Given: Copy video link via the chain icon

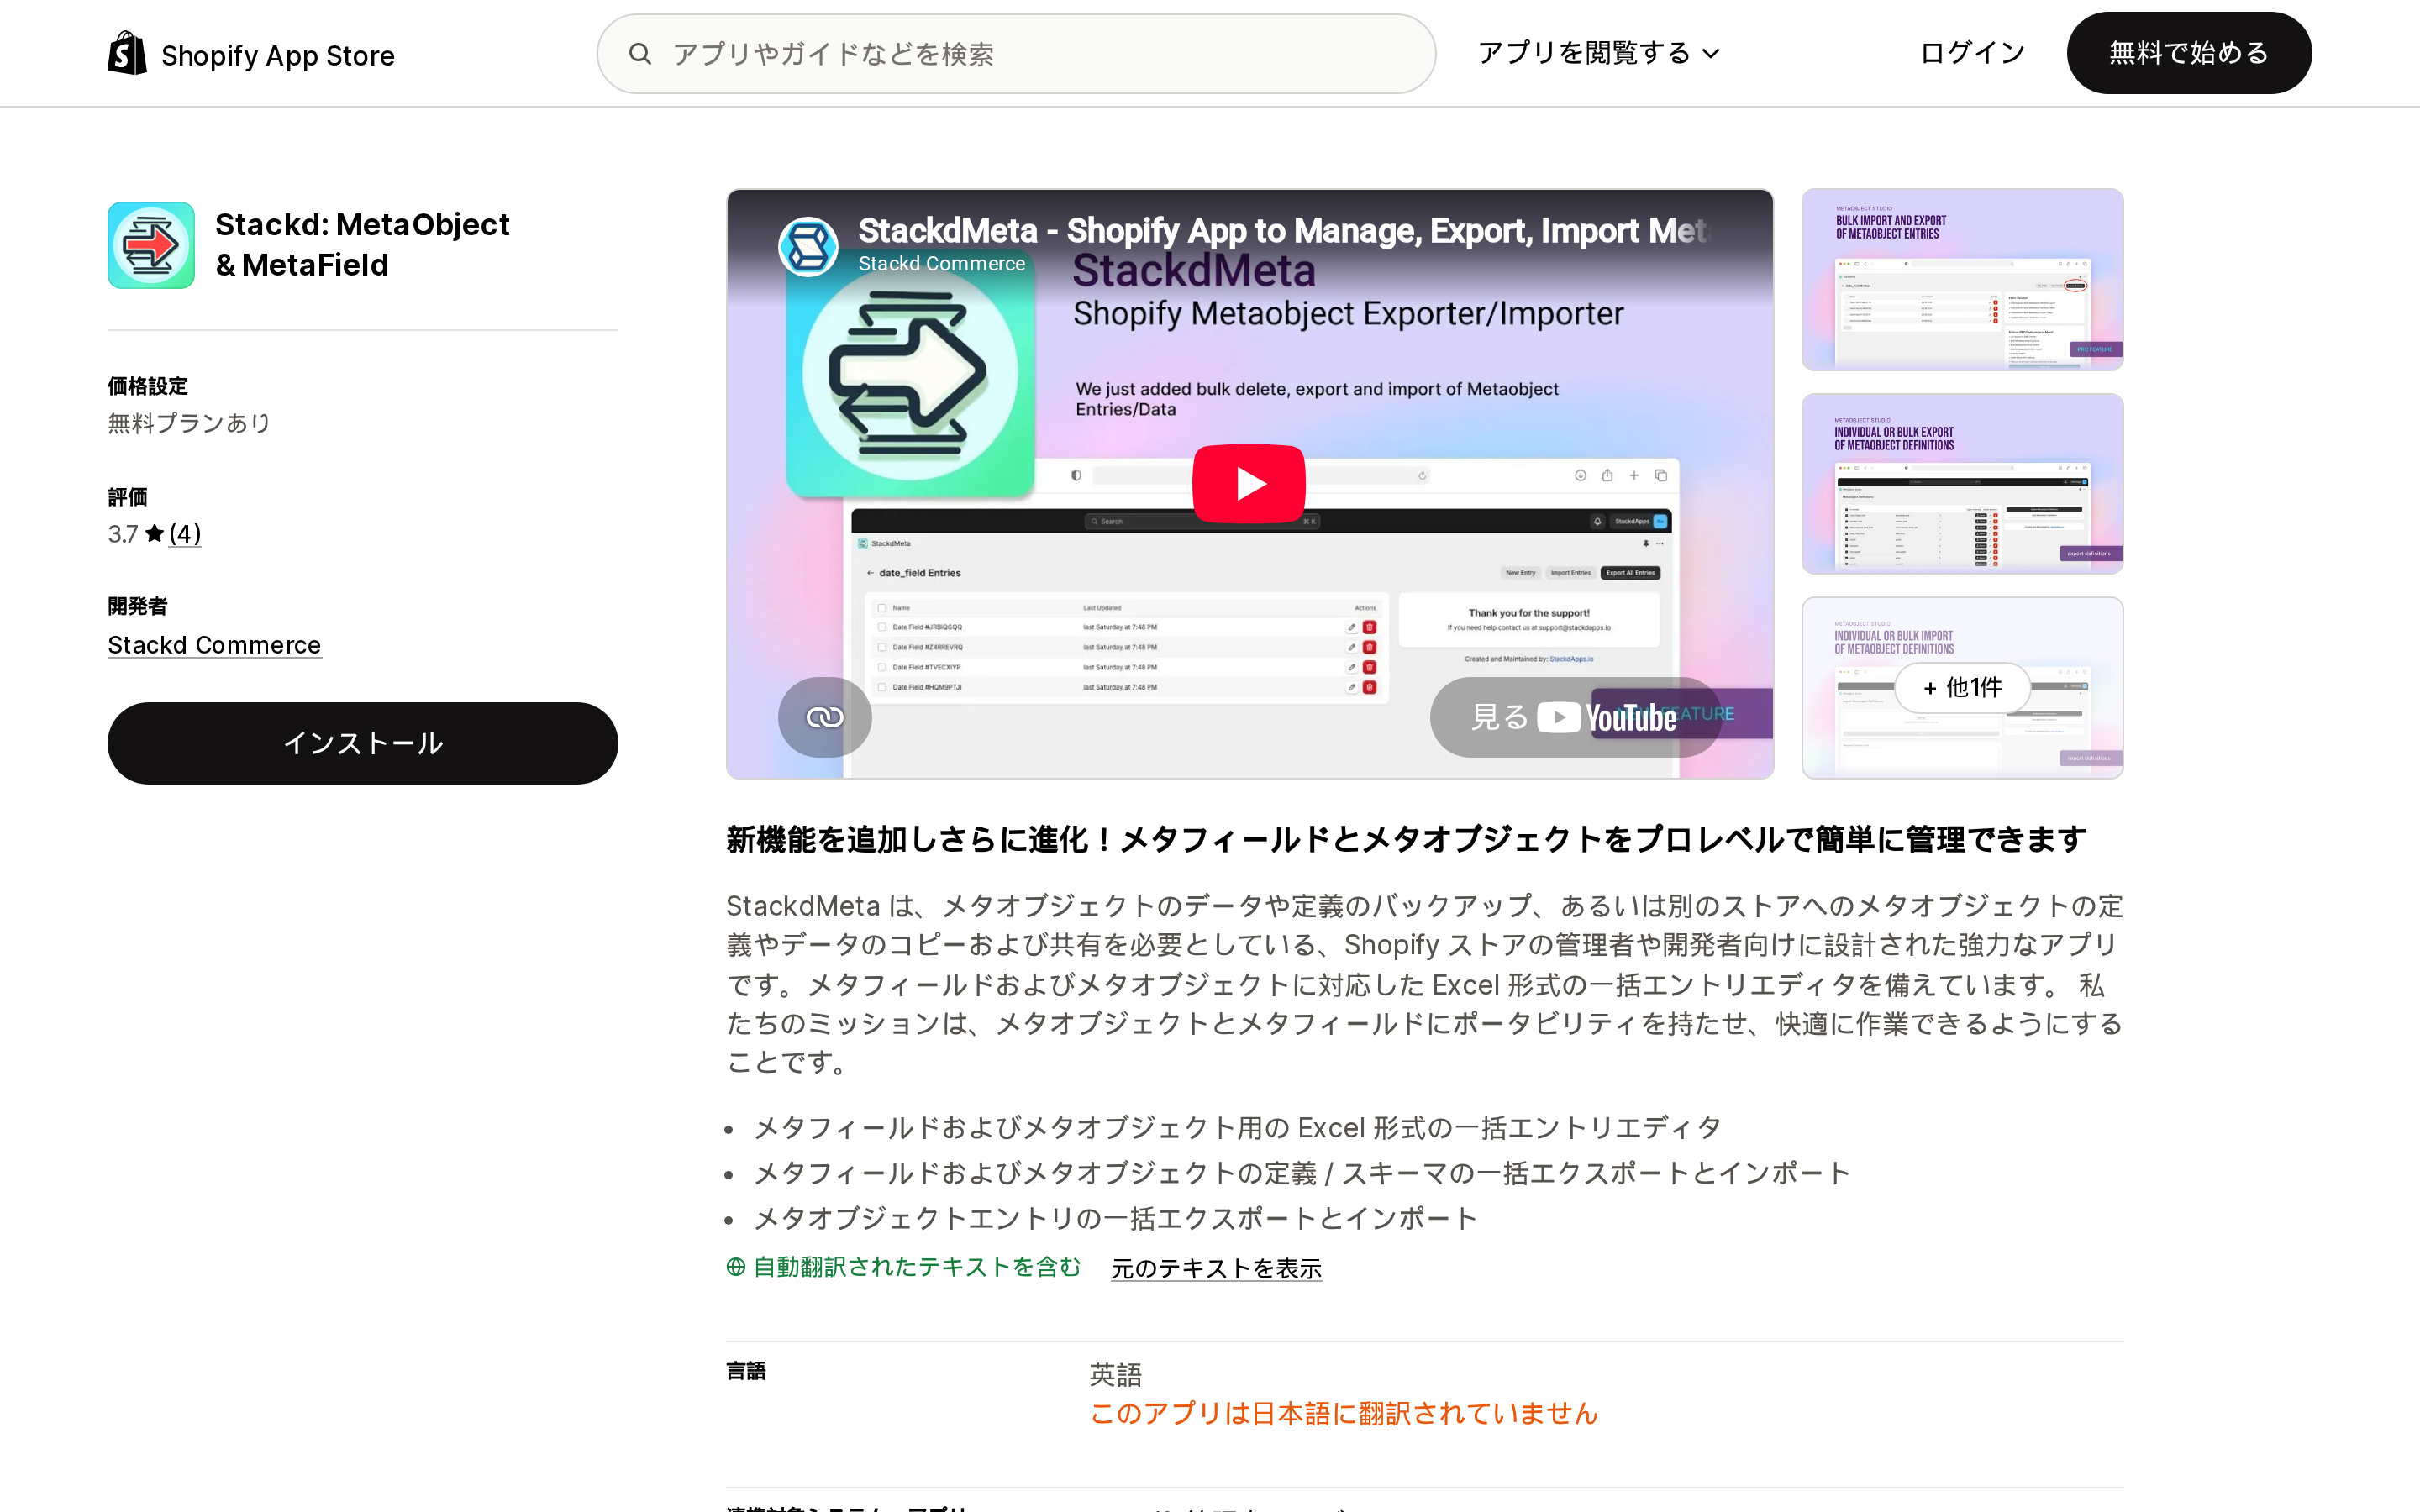Looking at the screenshot, I should tap(825, 717).
